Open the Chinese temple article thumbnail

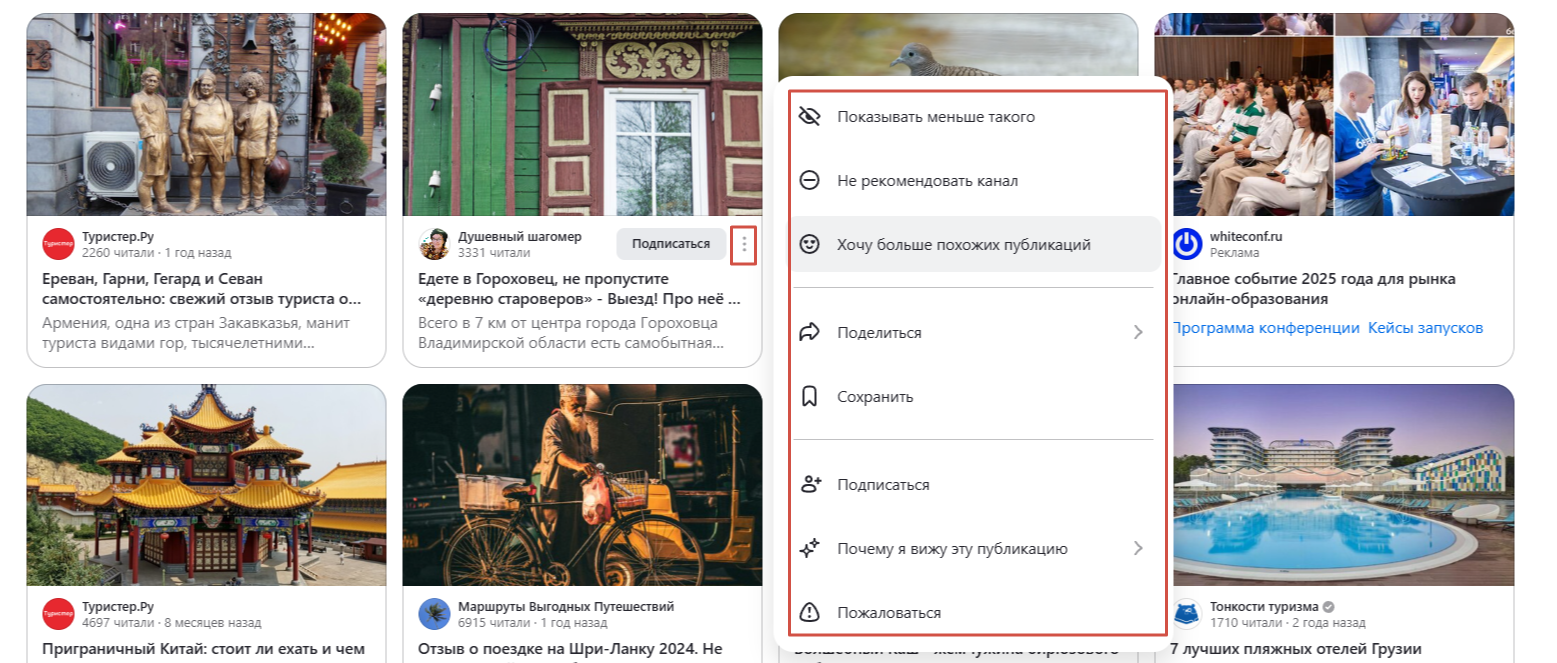pos(206,485)
